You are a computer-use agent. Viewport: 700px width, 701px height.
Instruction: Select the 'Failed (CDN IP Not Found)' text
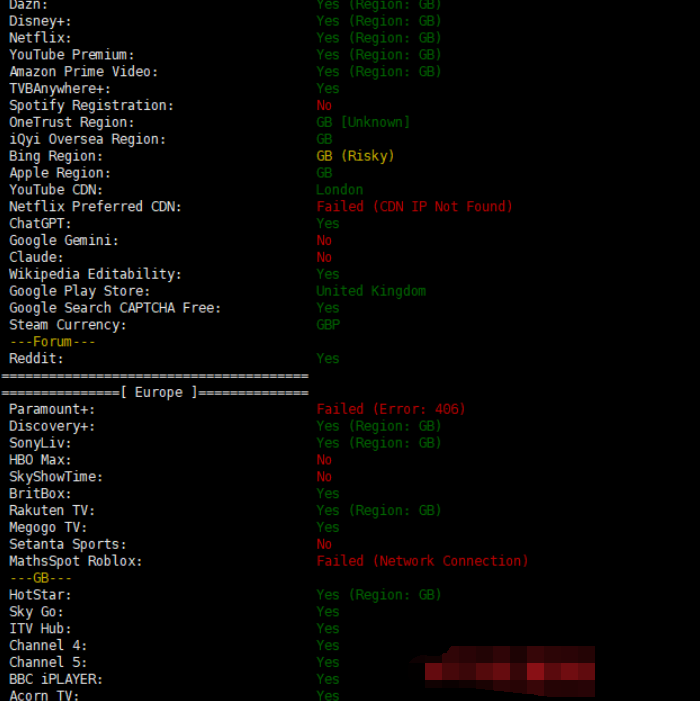(x=414, y=207)
